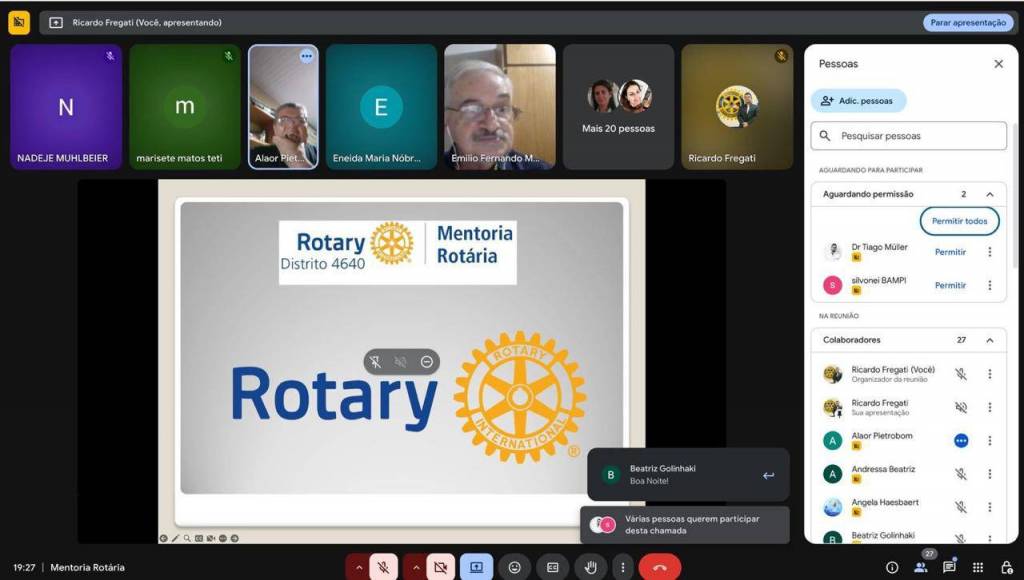1024x580 pixels.
Task: Open the chat panel icon
Action: pyautogui.click(x=949, y=567)
